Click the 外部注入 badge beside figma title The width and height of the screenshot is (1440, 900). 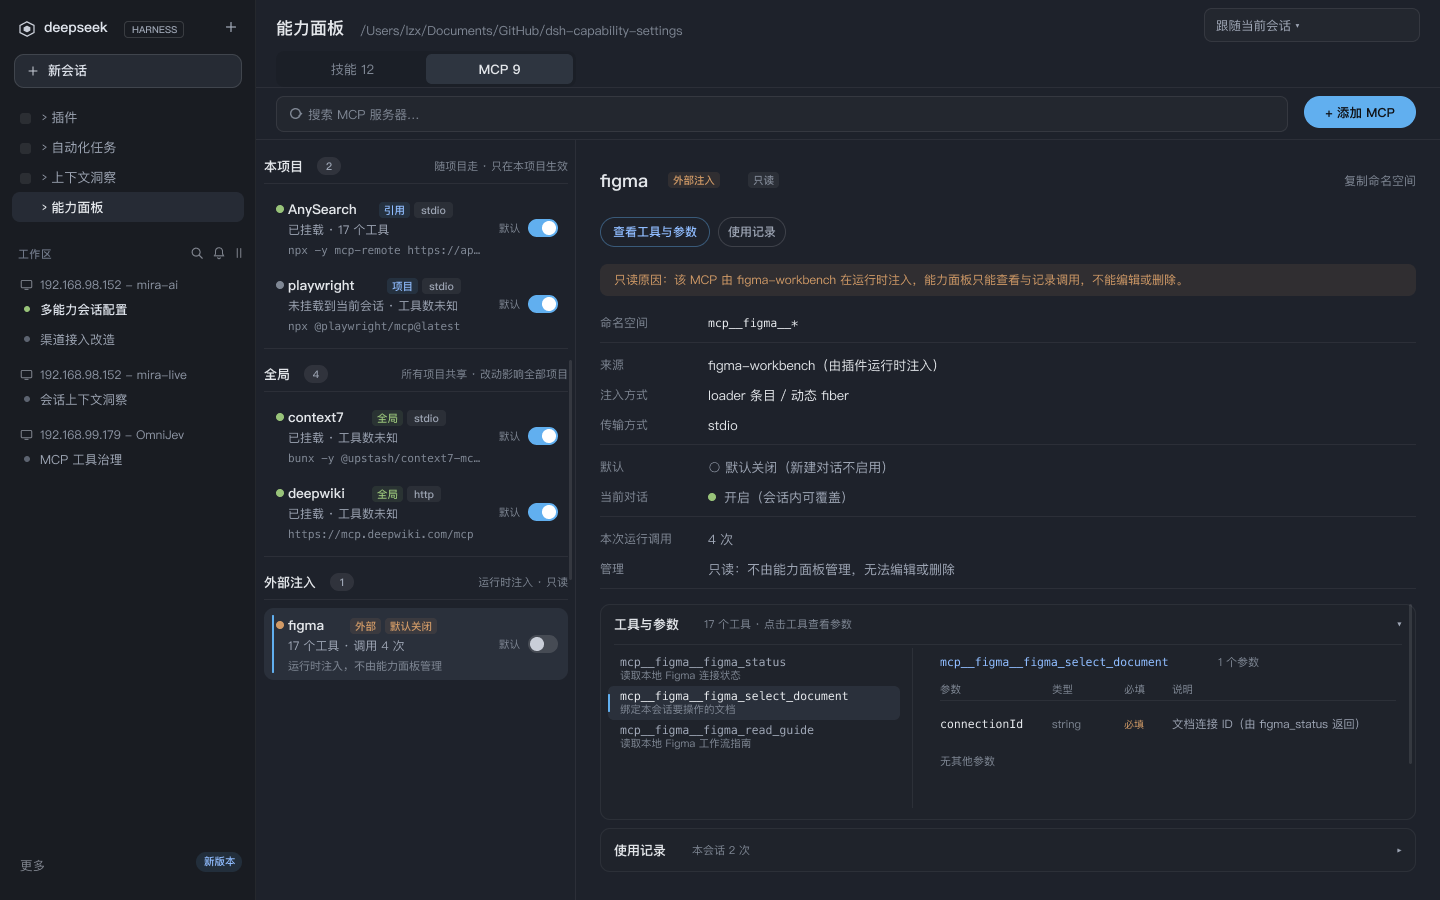click(693, 180)
